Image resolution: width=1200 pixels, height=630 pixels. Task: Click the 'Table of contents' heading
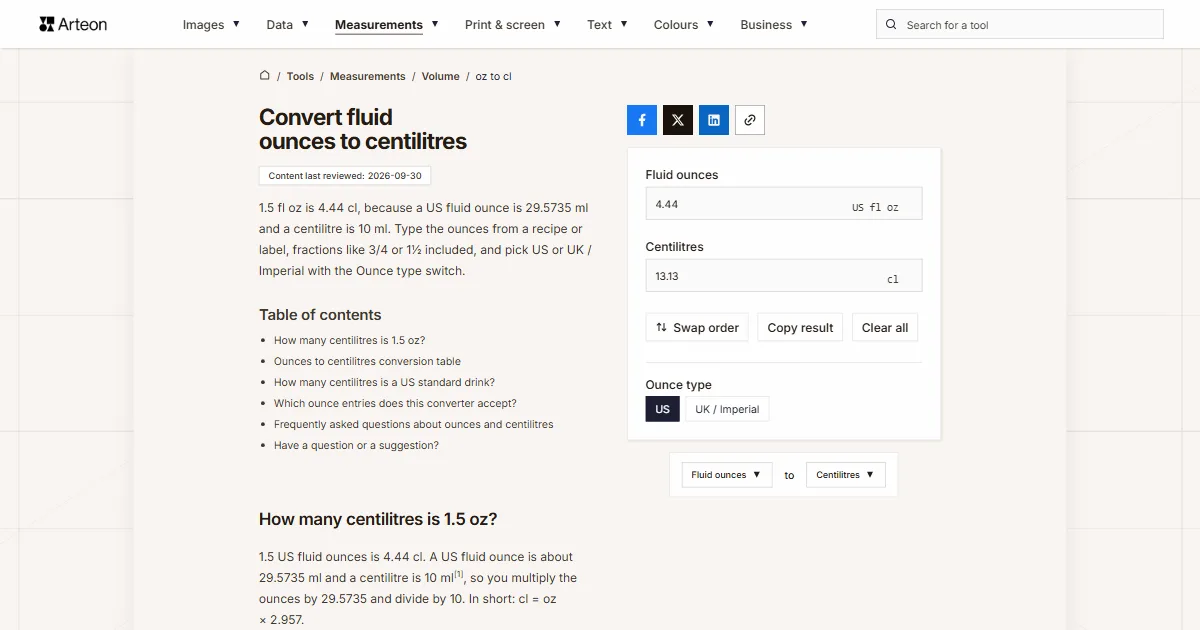pyautogui.click(x=320, y=314)
